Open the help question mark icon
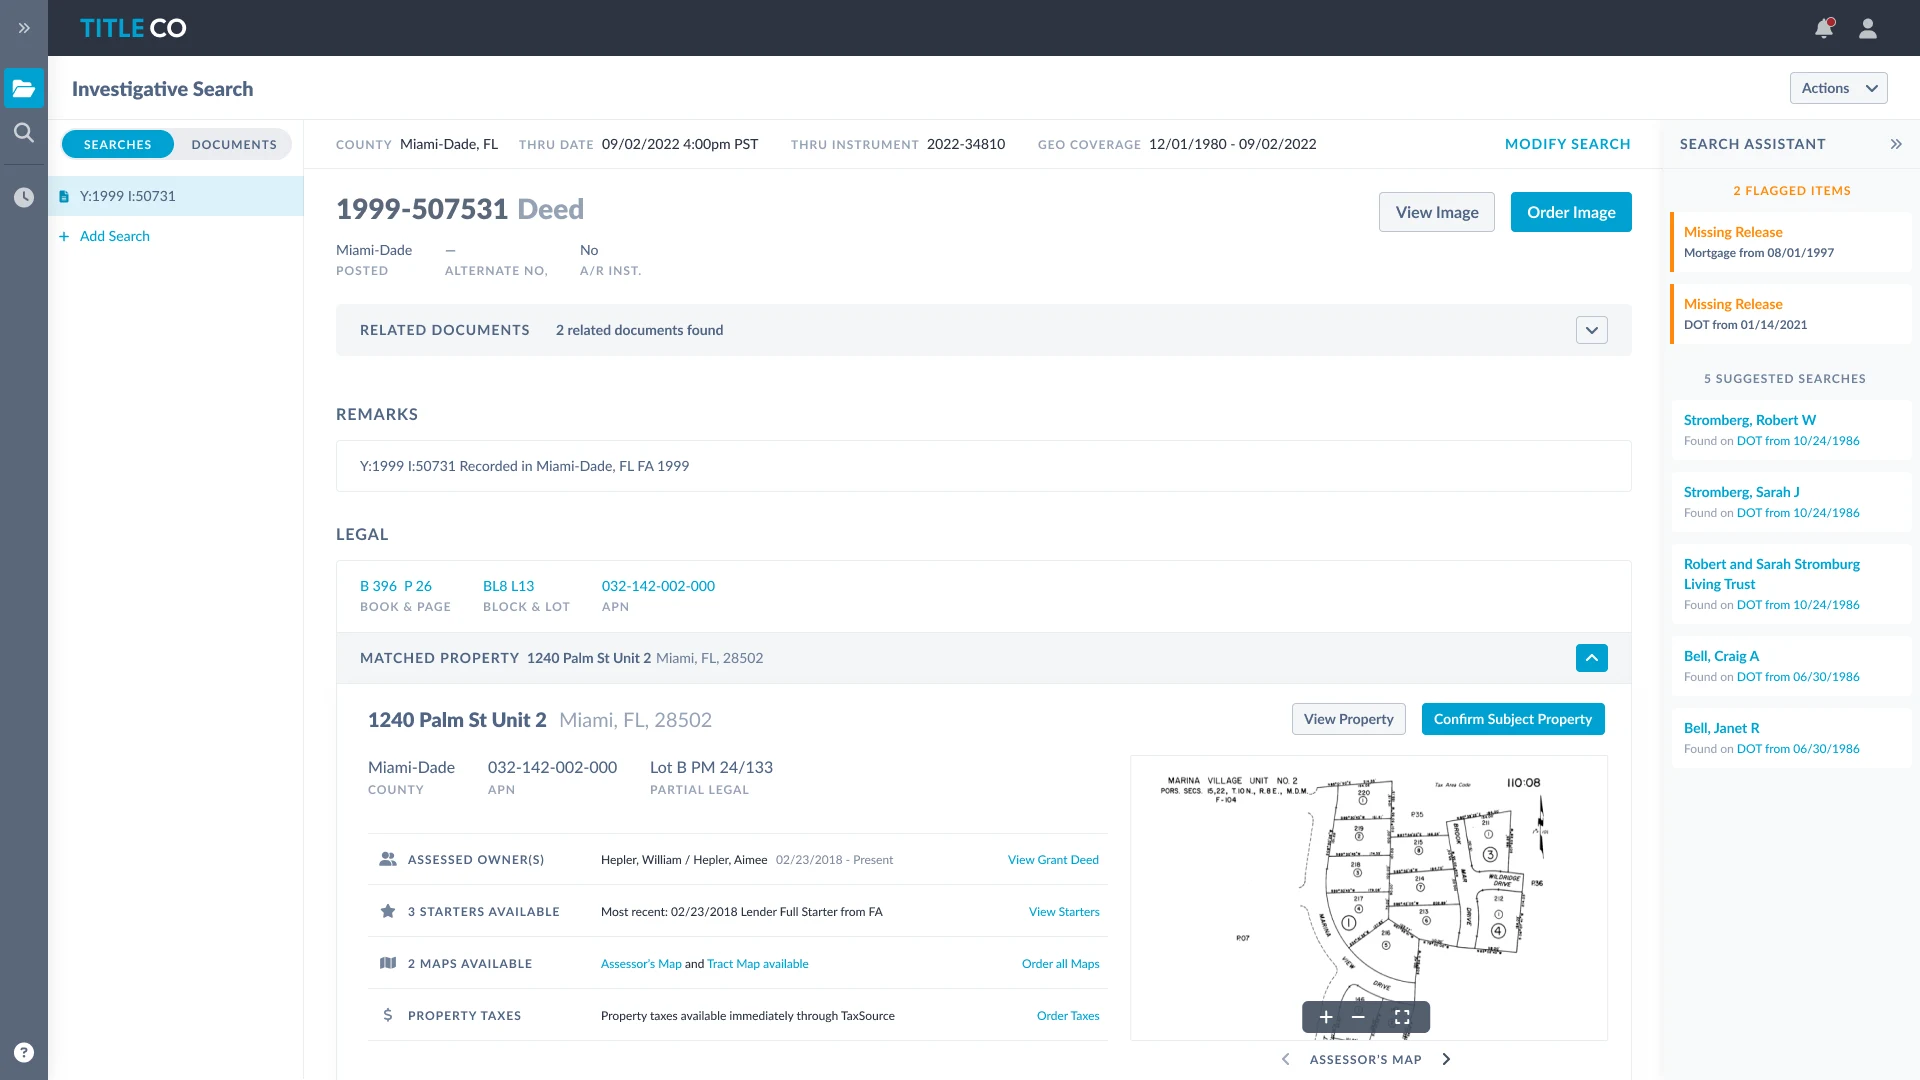Screen dimensions: 1920x1080 [24, 1052]
